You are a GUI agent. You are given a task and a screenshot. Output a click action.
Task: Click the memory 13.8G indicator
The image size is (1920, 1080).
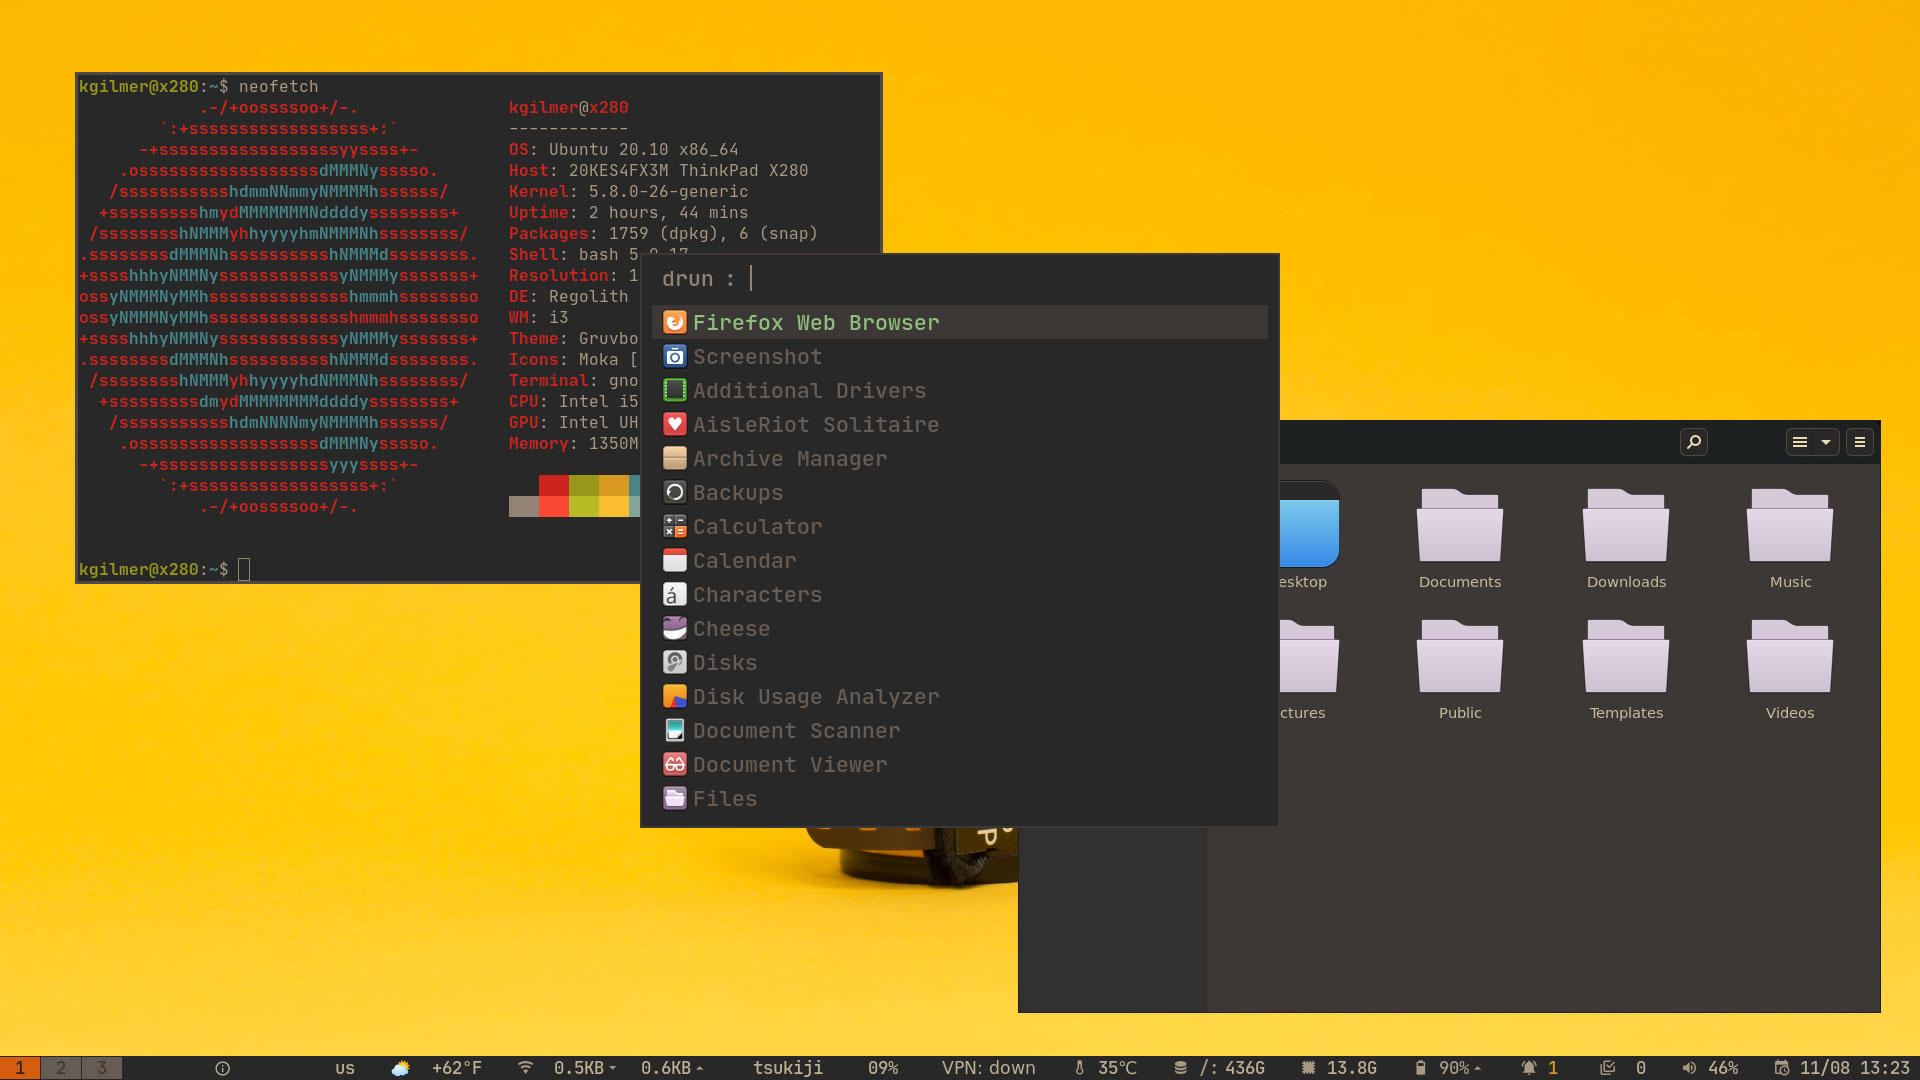1340,1068
